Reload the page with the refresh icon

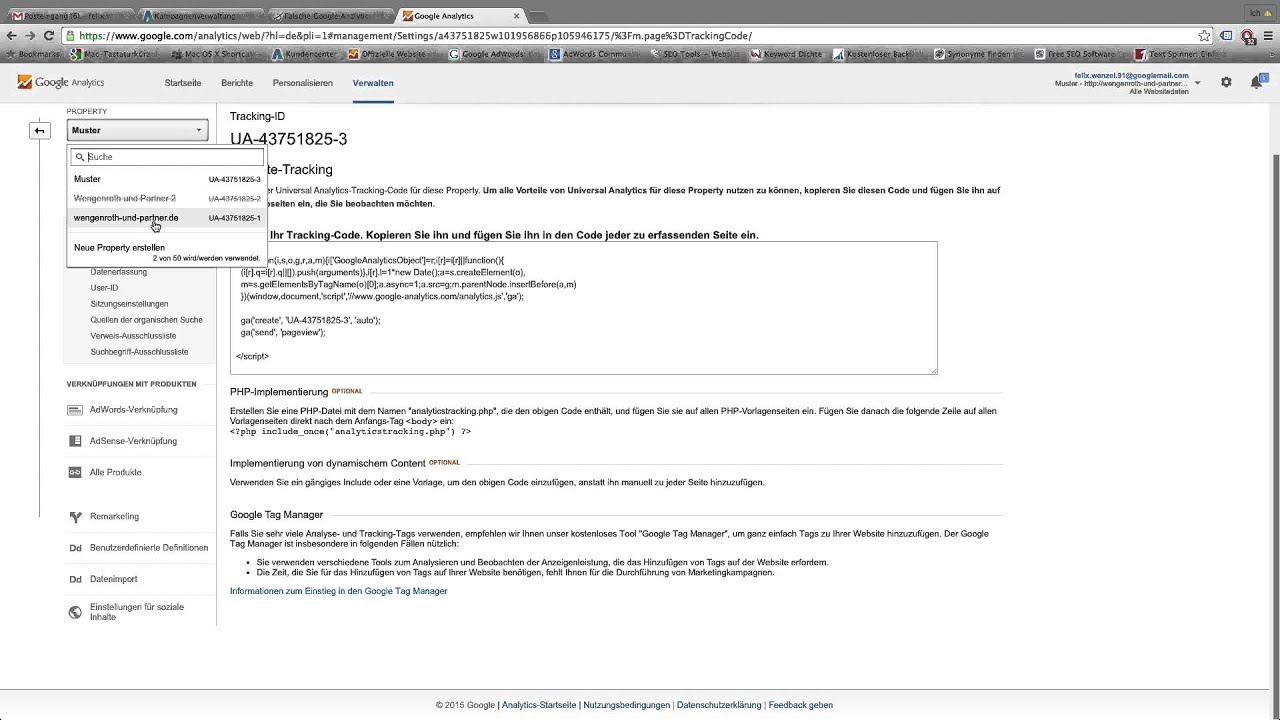(48, 35)
